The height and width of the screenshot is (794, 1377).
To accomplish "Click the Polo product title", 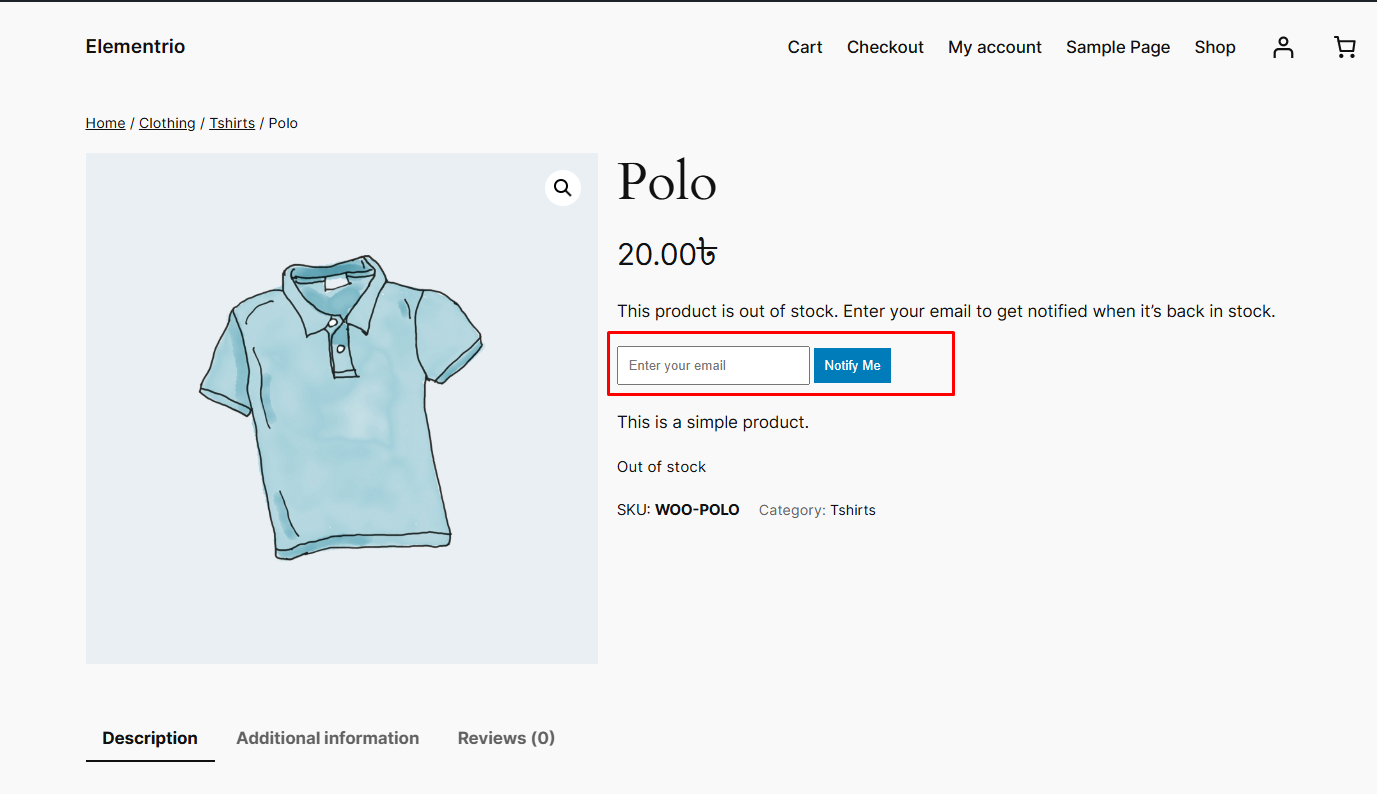I will tap(667, 183).
